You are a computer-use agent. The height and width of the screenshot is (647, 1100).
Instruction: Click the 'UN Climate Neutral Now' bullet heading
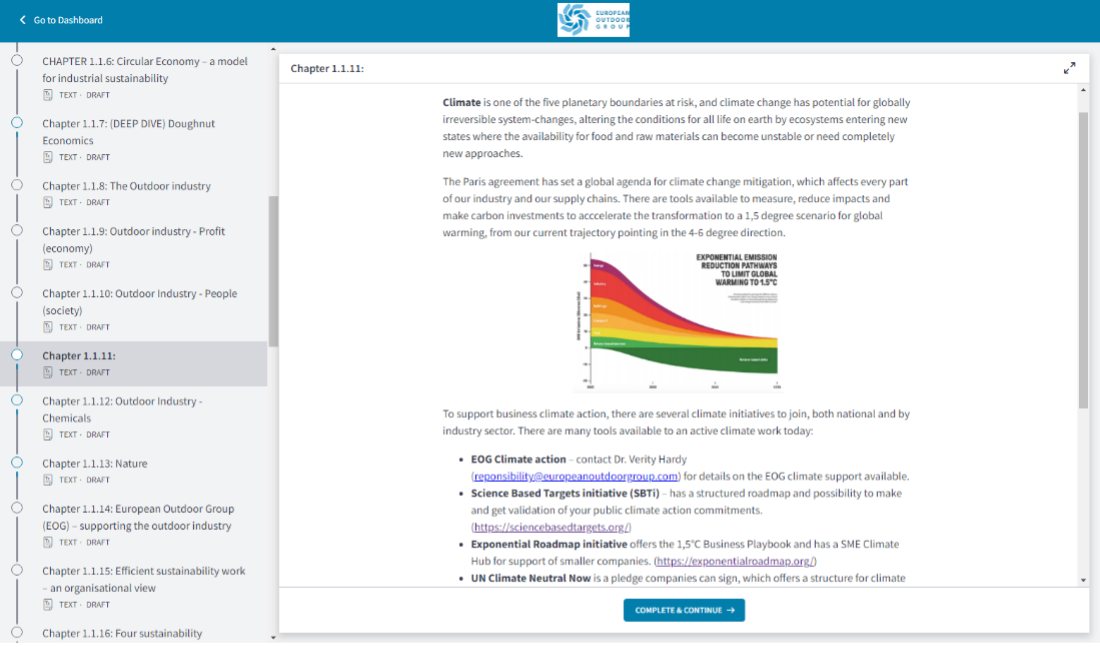(x=530, y=578)
